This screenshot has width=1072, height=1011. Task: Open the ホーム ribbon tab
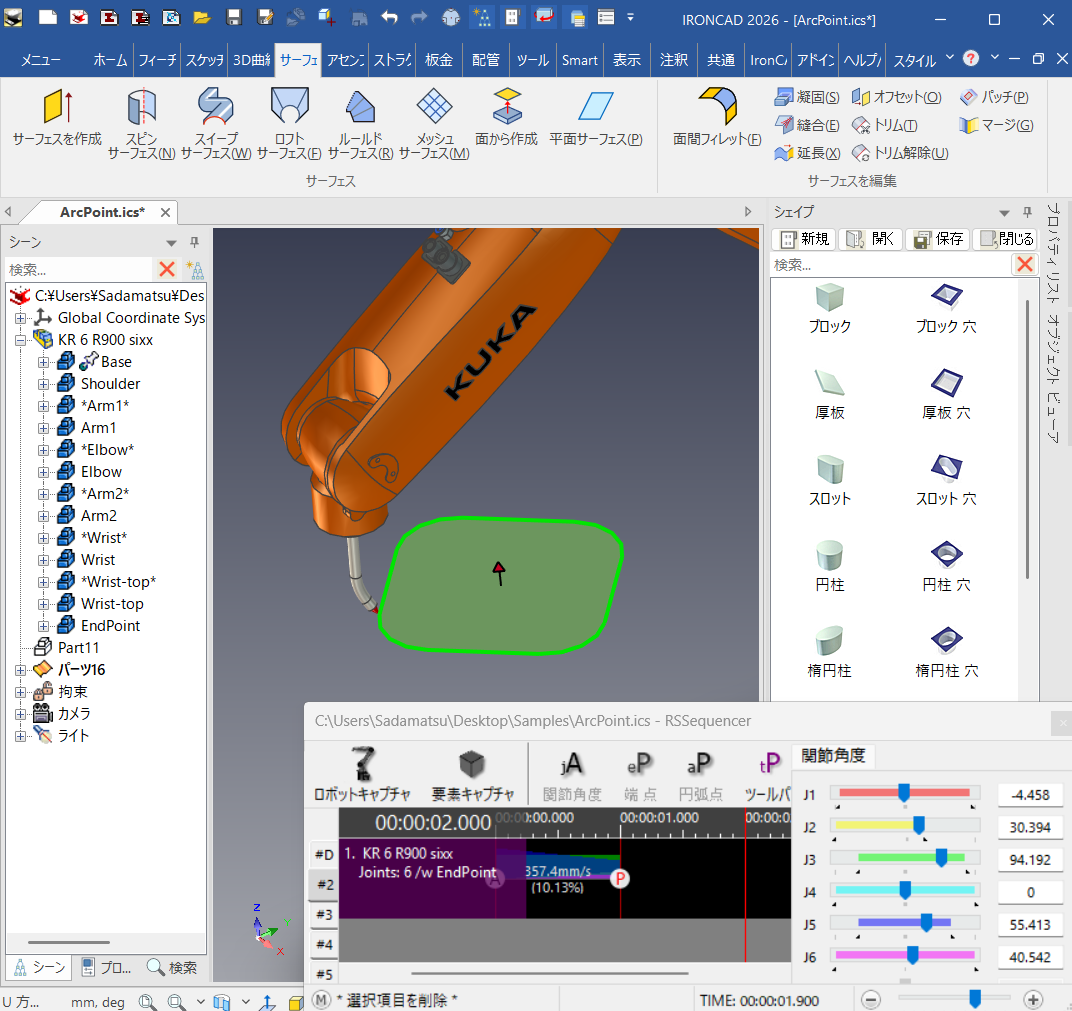pos(110,60)
